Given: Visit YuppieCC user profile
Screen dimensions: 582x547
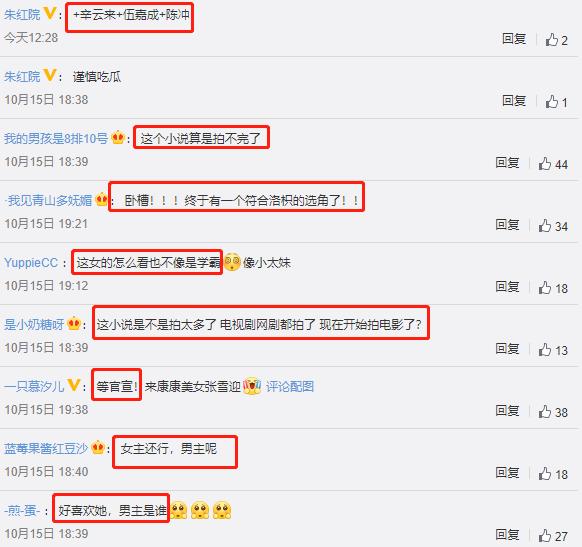Looking at the screenshot, I should tap(31, 263).
